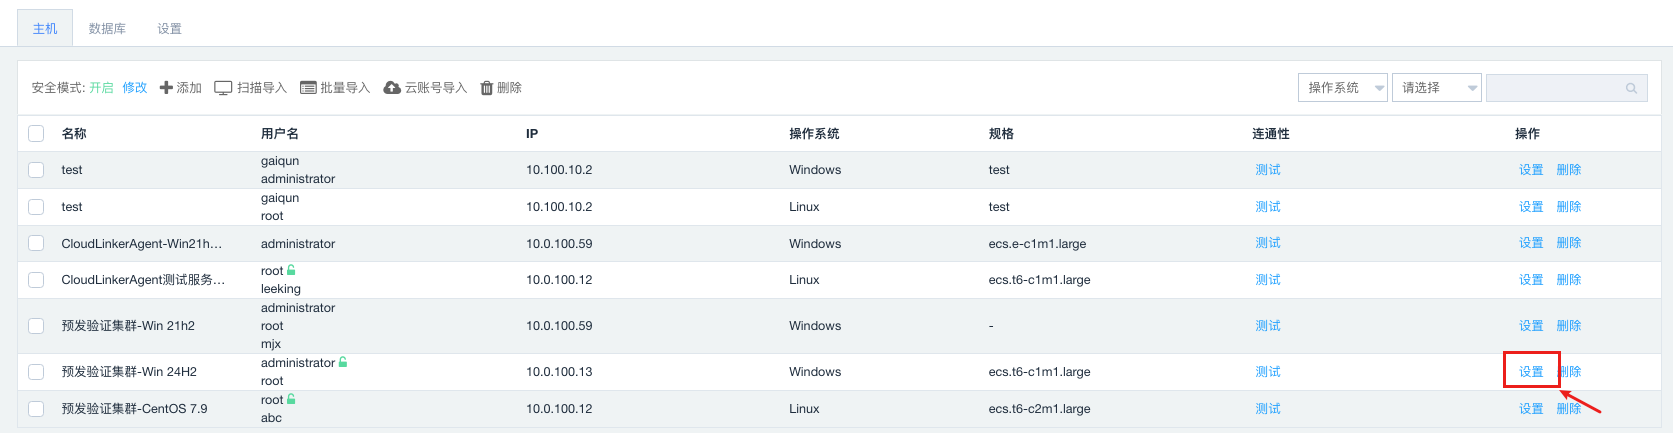Focus the search input field
This screenshot has height=433, width=1673.
click(x=1555, y=88)
